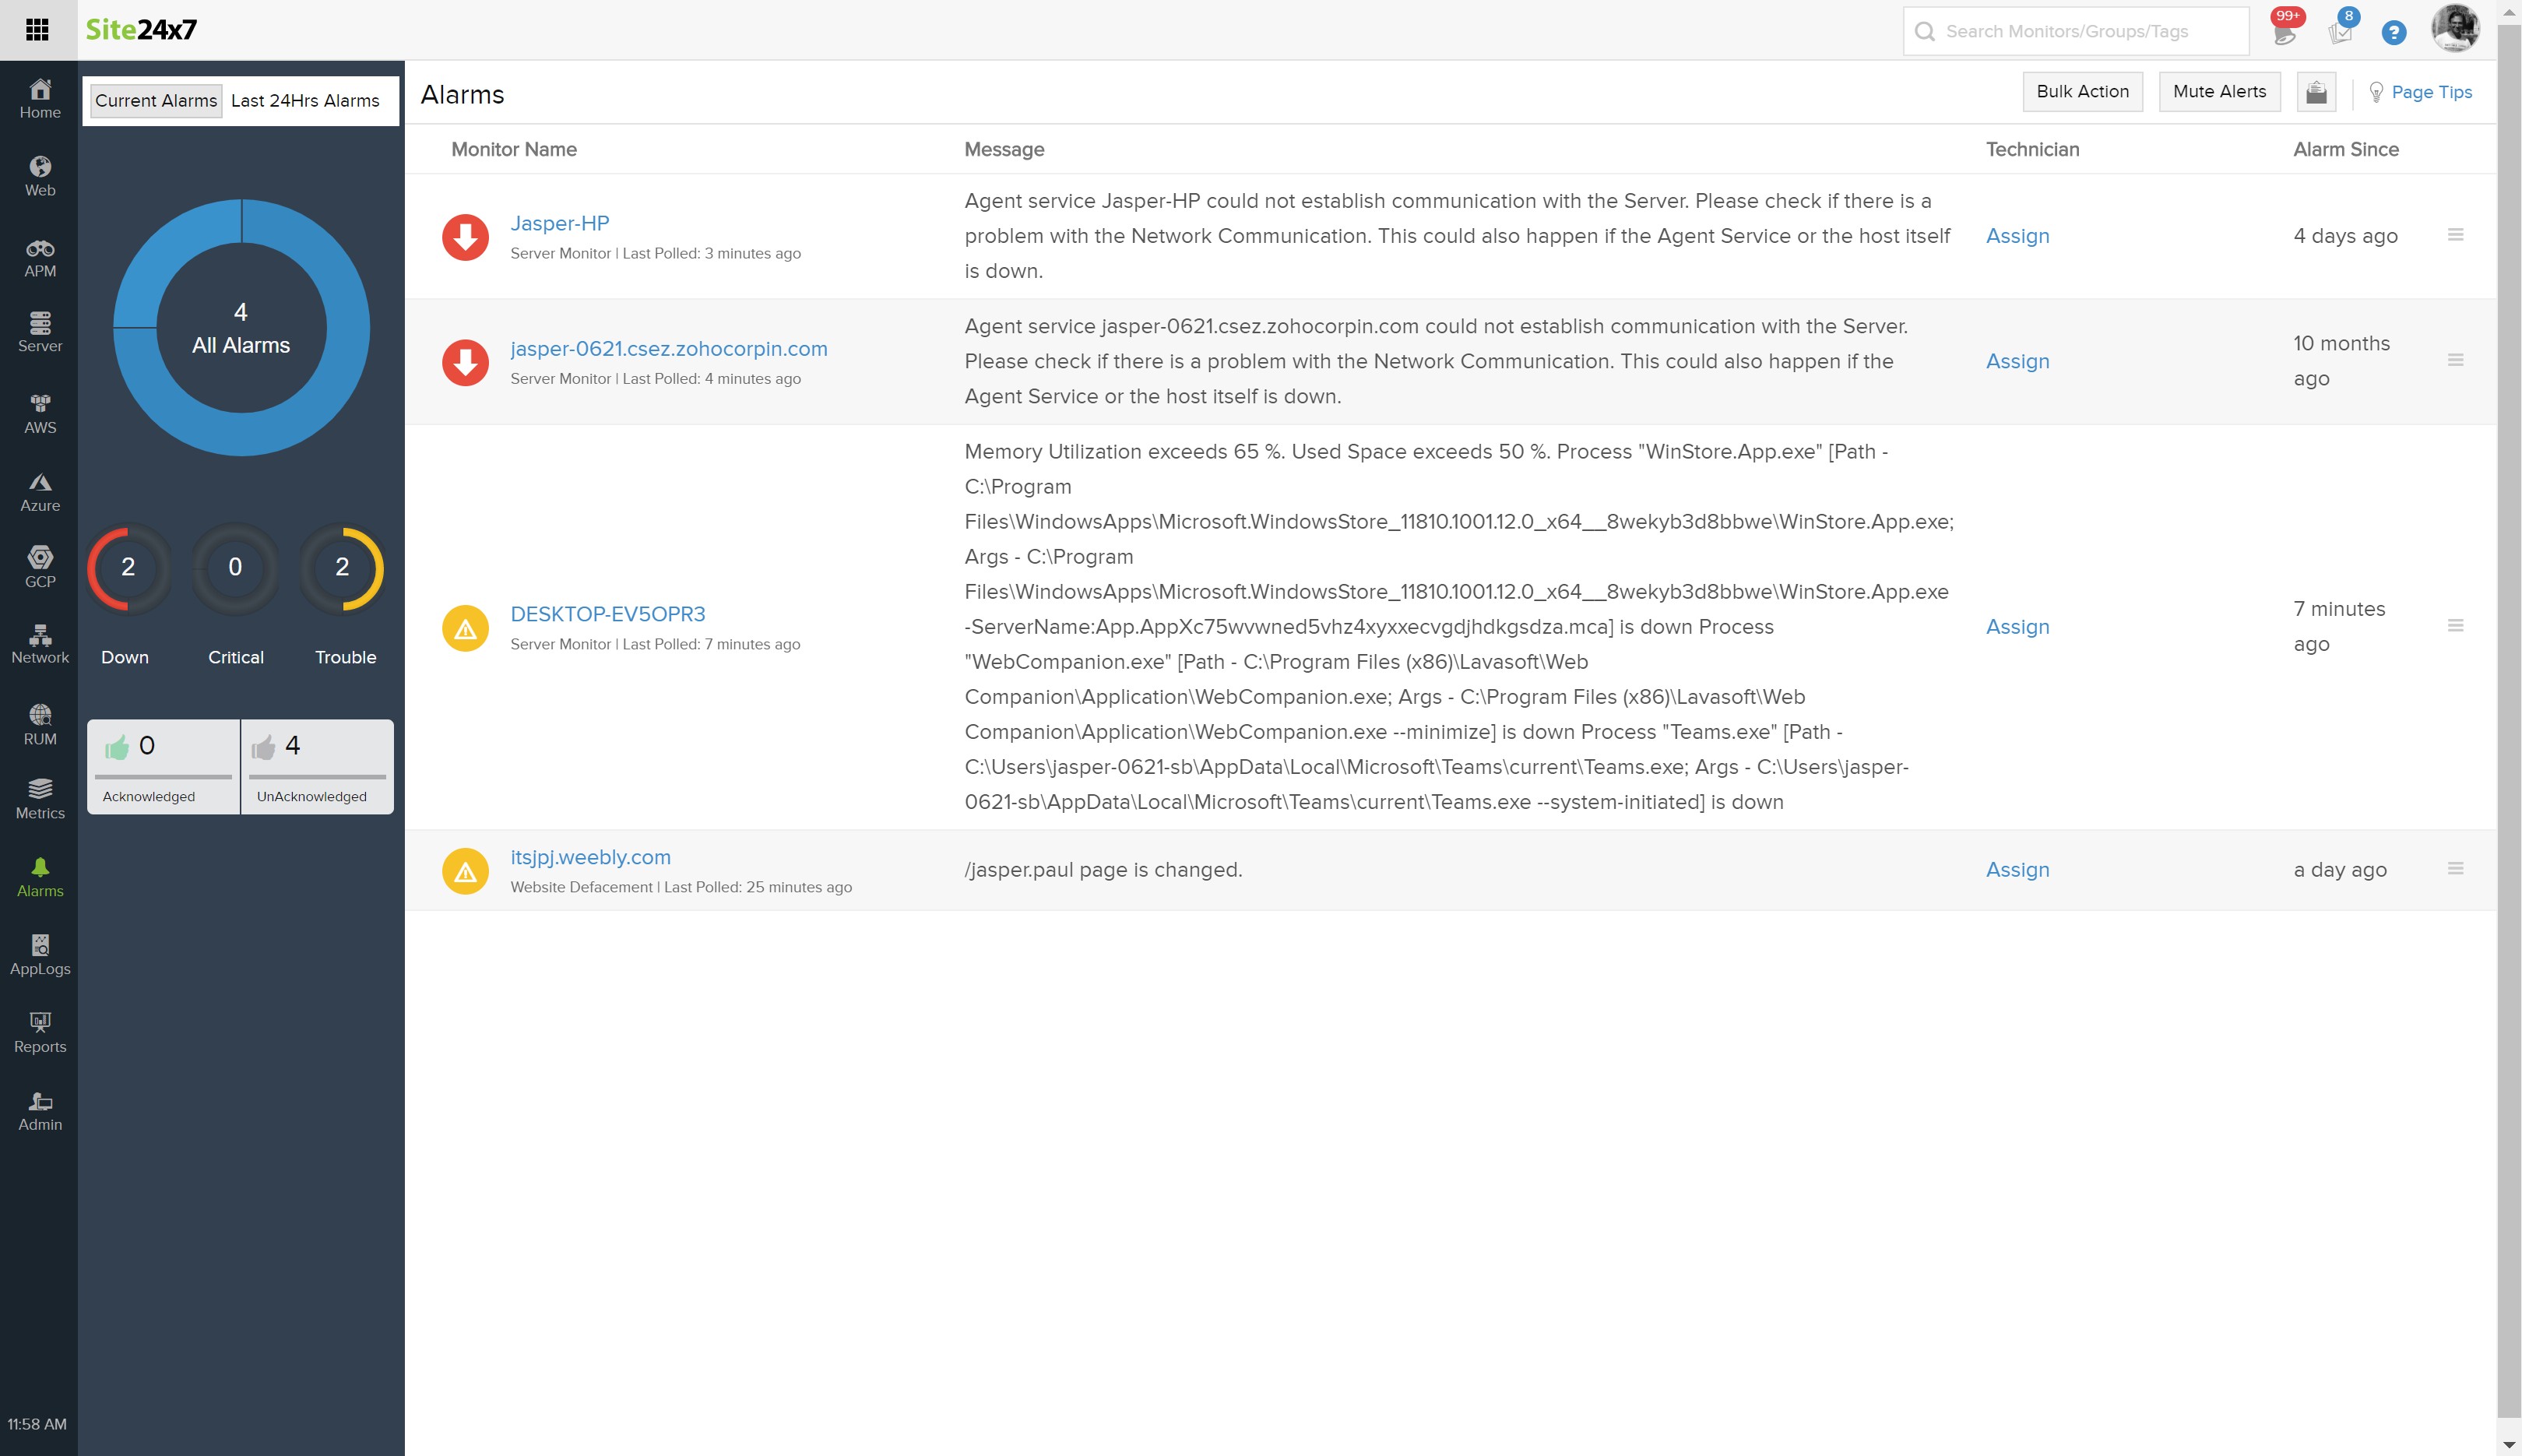Switch to the Last 24Hrs Alarms tab
Viewport: 2522px width, 1456px height.
pyautogui.click(x=305, y=101)
